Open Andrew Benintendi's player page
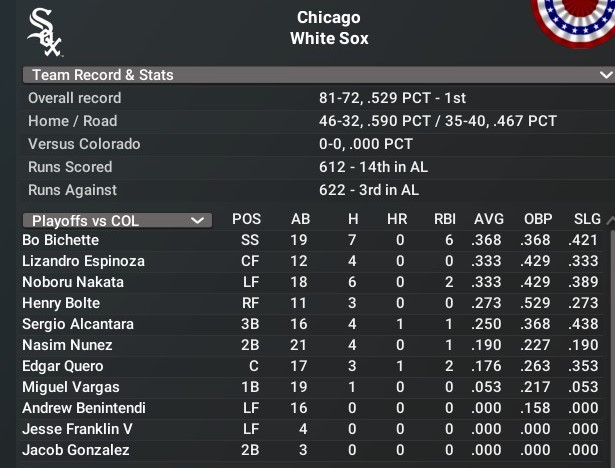 click(x=83, y=408)
